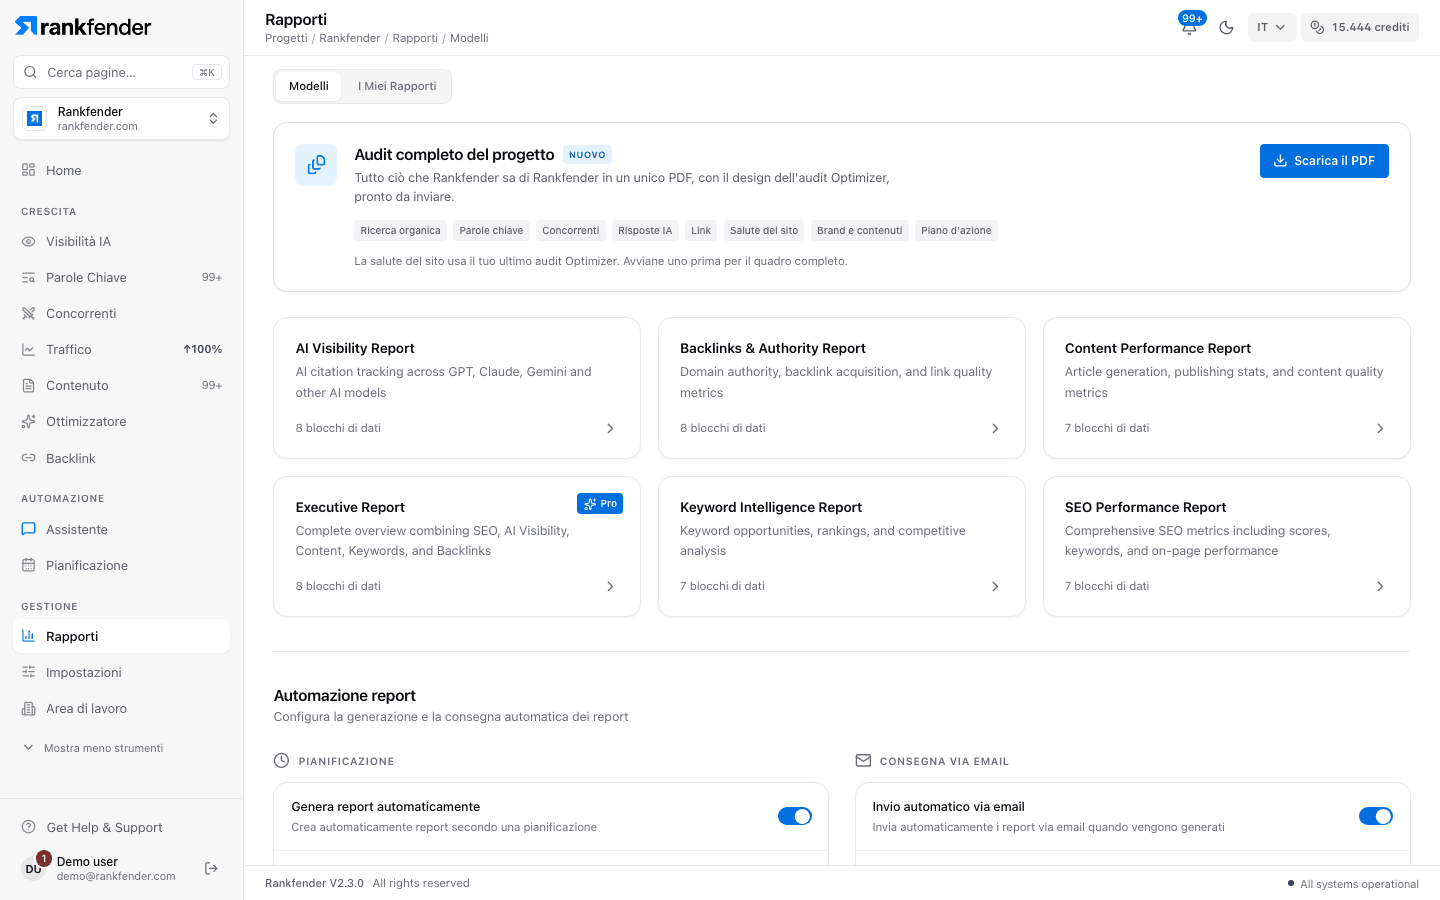Open Ottimizzatore sparkle icon
The height and width of the screenshot is (900, 1440).
point(28,421)
